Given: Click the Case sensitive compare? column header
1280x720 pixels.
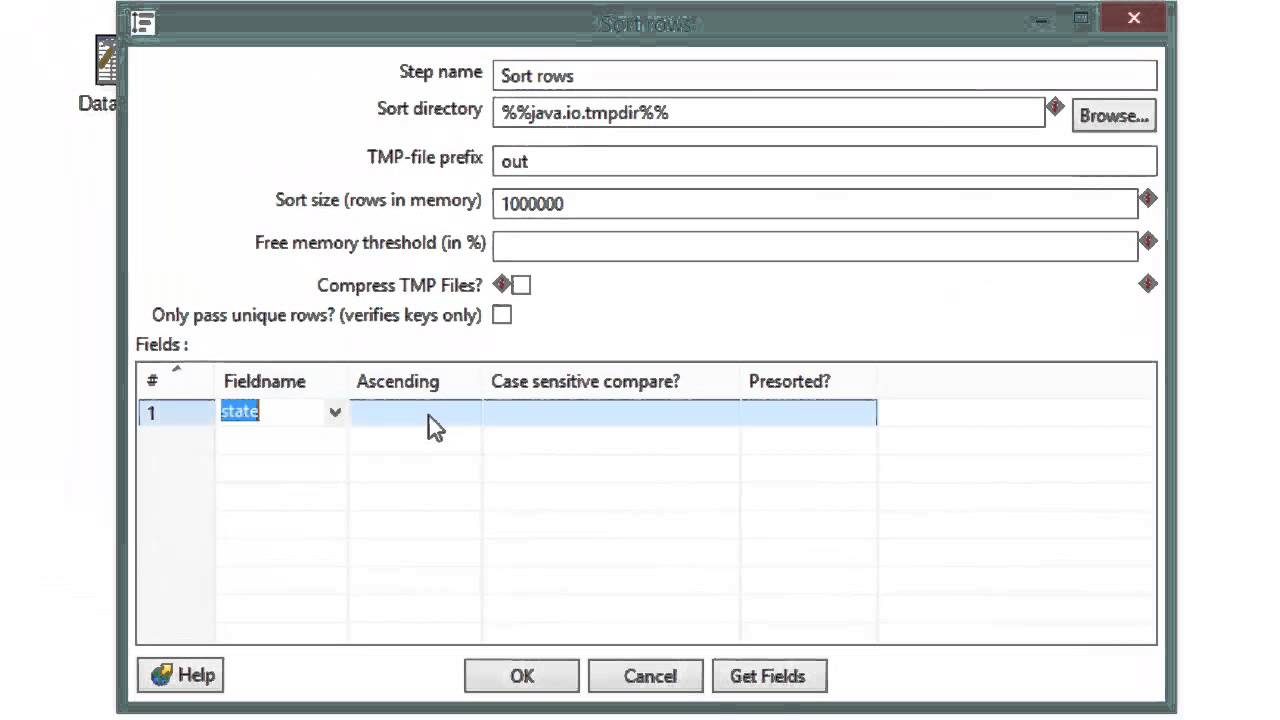Looking at the screenshot, I should pyautogui.click(x=611, y=381).
